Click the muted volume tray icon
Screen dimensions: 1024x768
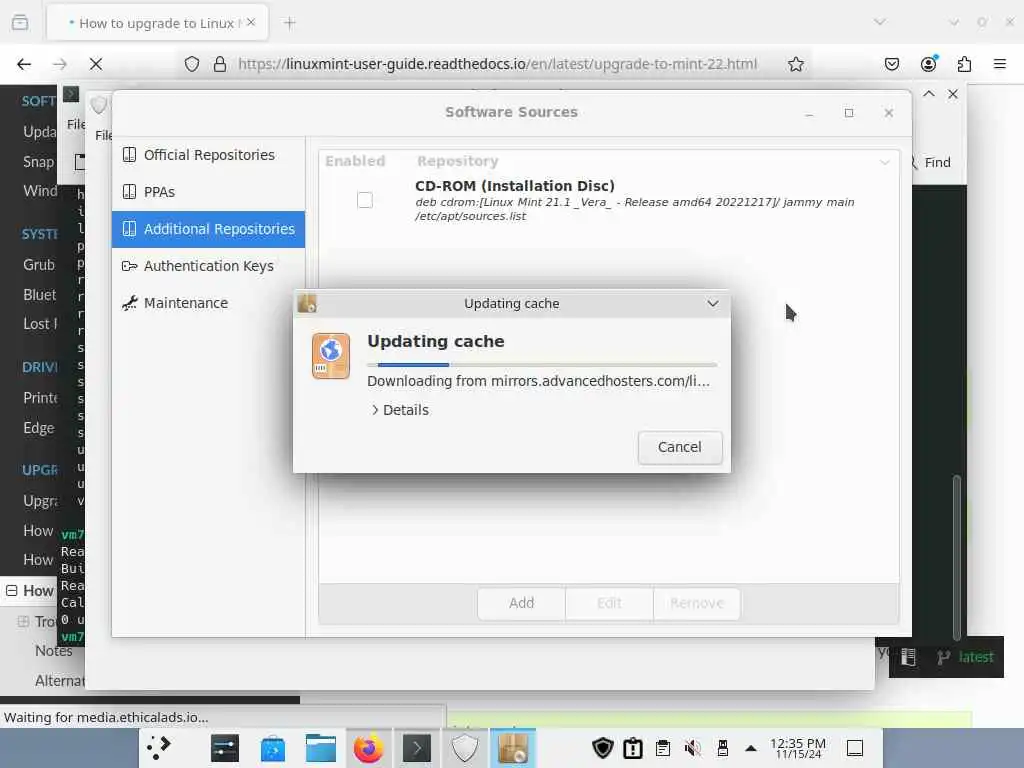pyautogui.click(x=693, y=748)
